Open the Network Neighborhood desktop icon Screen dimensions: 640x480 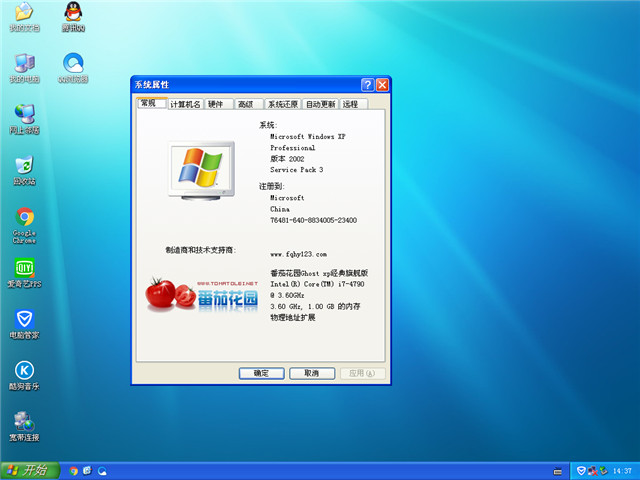coord(24,119)
